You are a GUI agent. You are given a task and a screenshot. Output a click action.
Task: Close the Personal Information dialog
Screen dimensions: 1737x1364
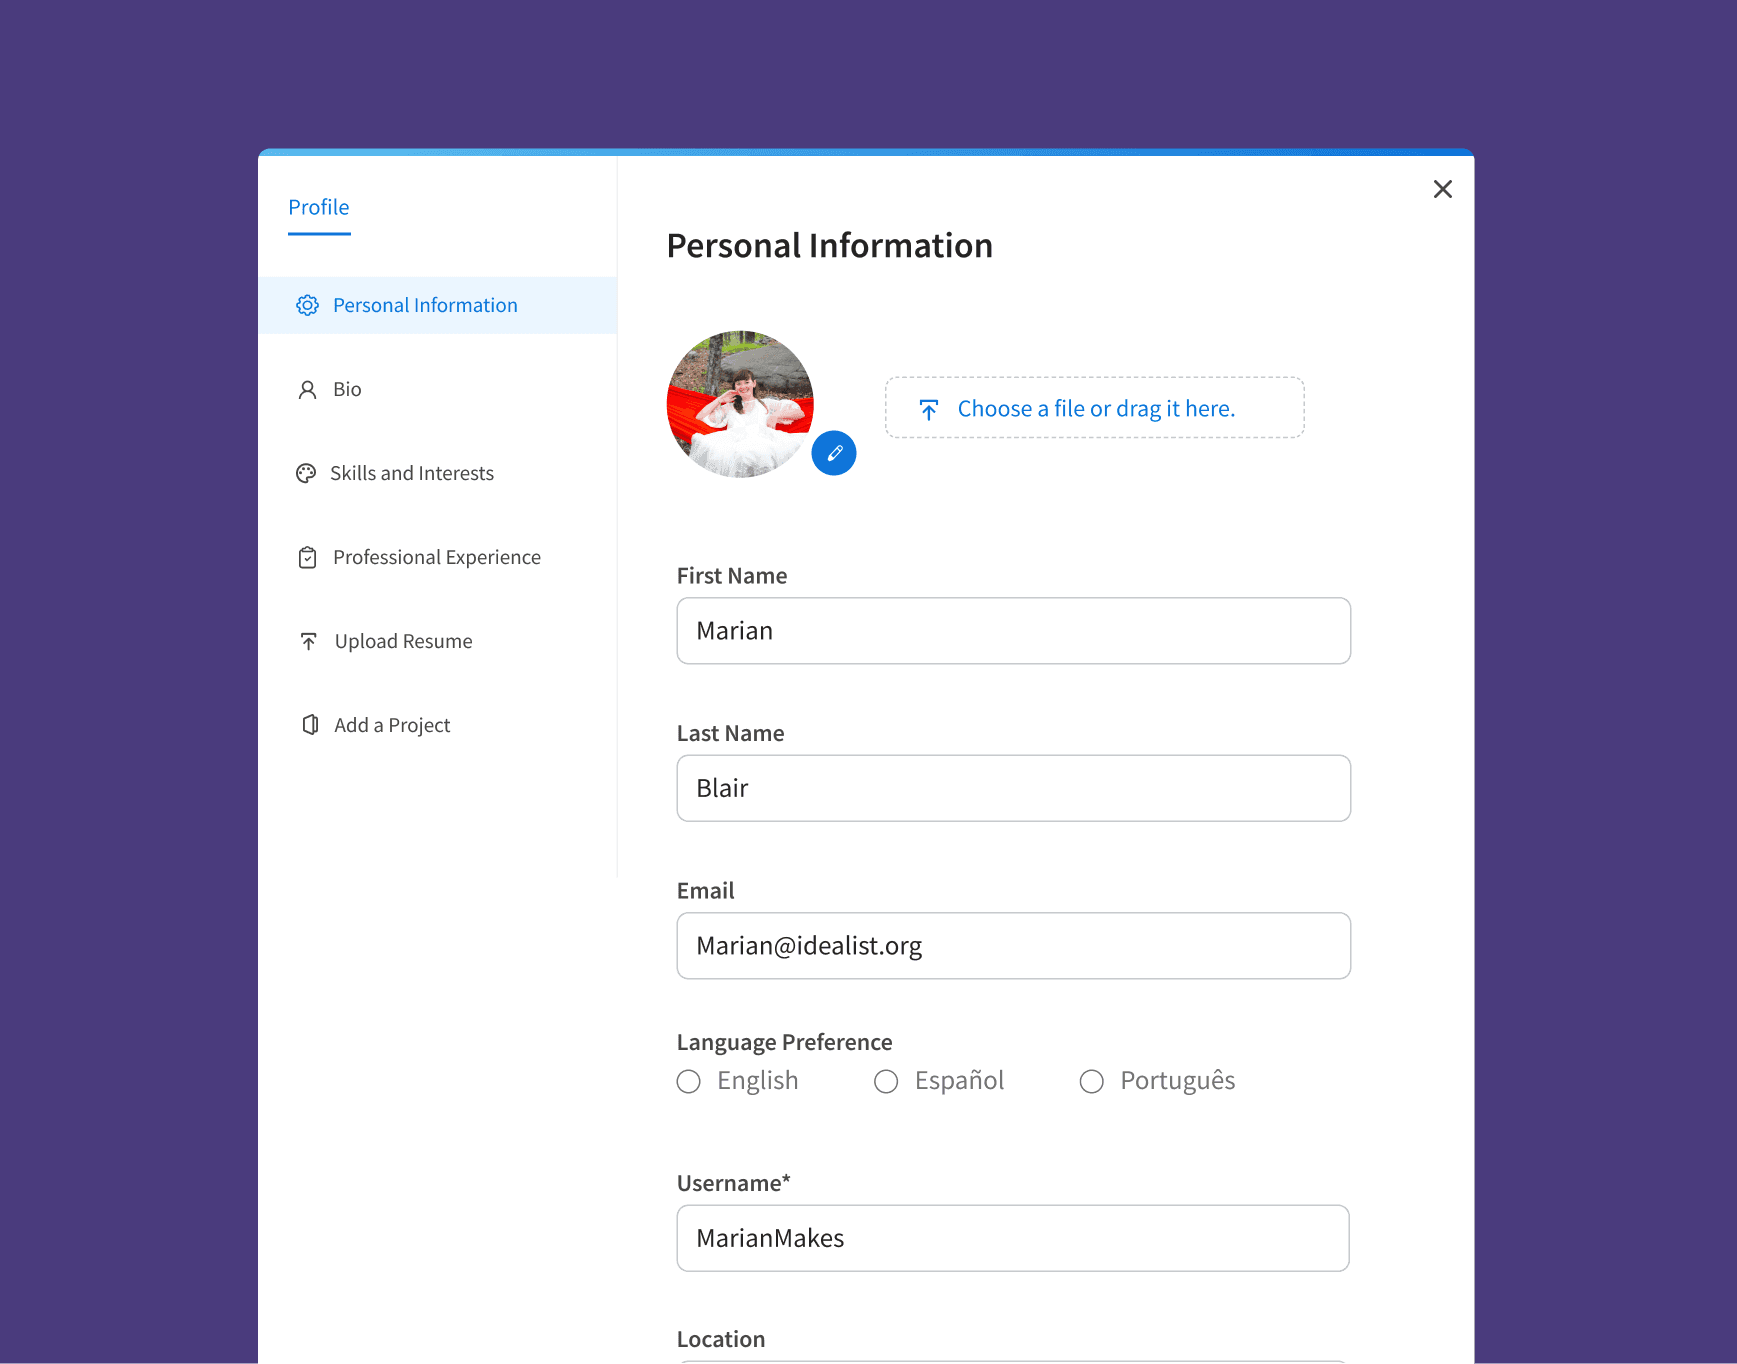click(1443, 189)
